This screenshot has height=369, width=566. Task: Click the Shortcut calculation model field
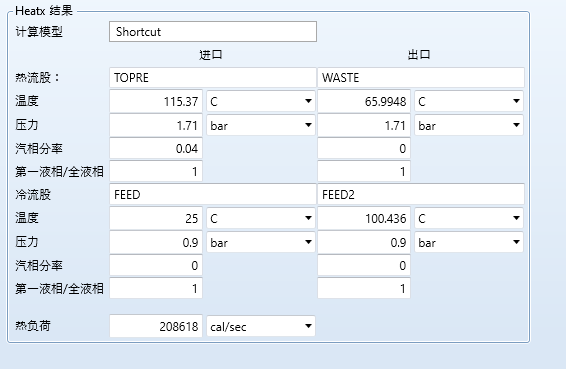[213, 32]
